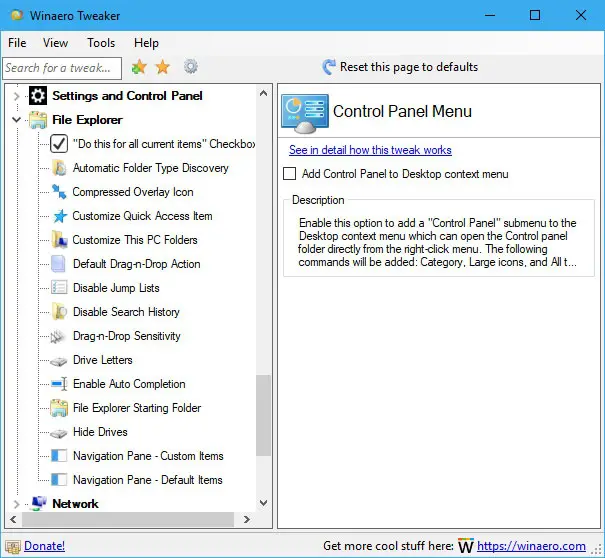Image resolution: width=605 pixels, height=558 pixels.
Task: Open the View menu
Action: click(x=55, y=42)
